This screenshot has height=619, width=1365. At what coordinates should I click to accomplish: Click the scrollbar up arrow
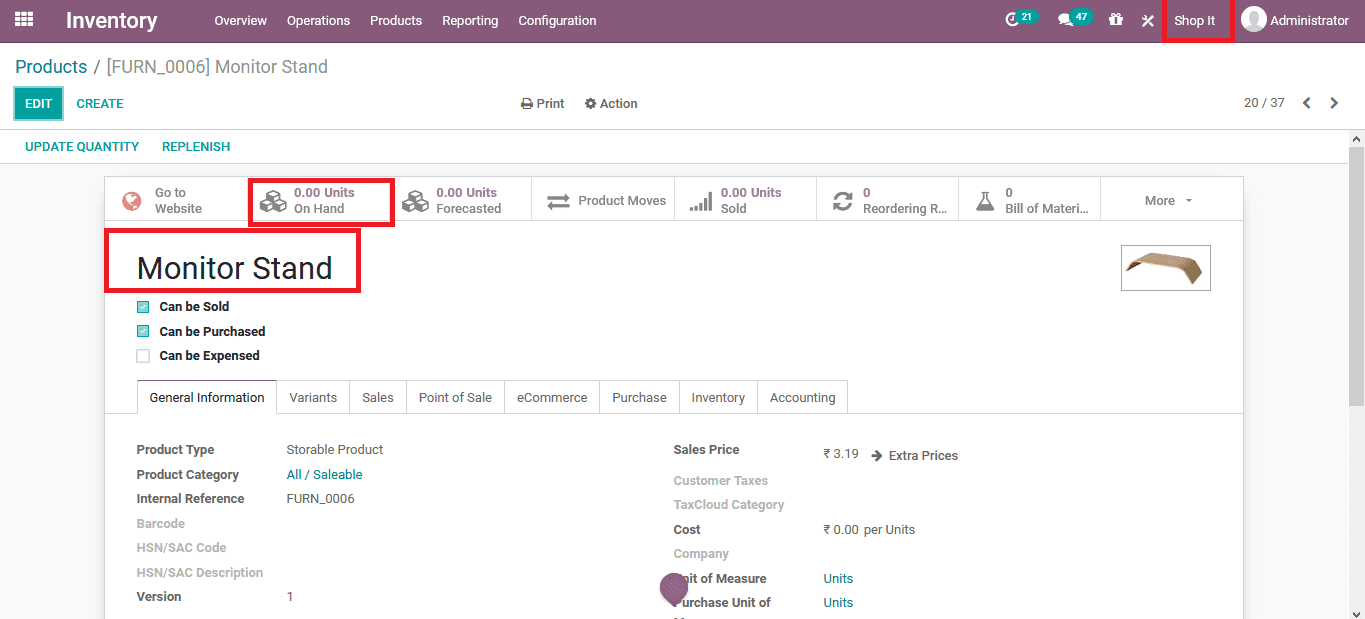coord(1357,138)
